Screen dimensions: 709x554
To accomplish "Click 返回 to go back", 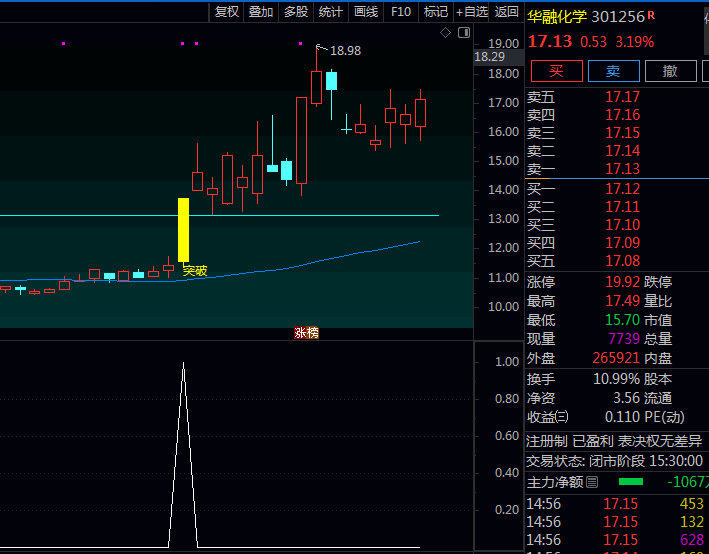I will point(506,12).
